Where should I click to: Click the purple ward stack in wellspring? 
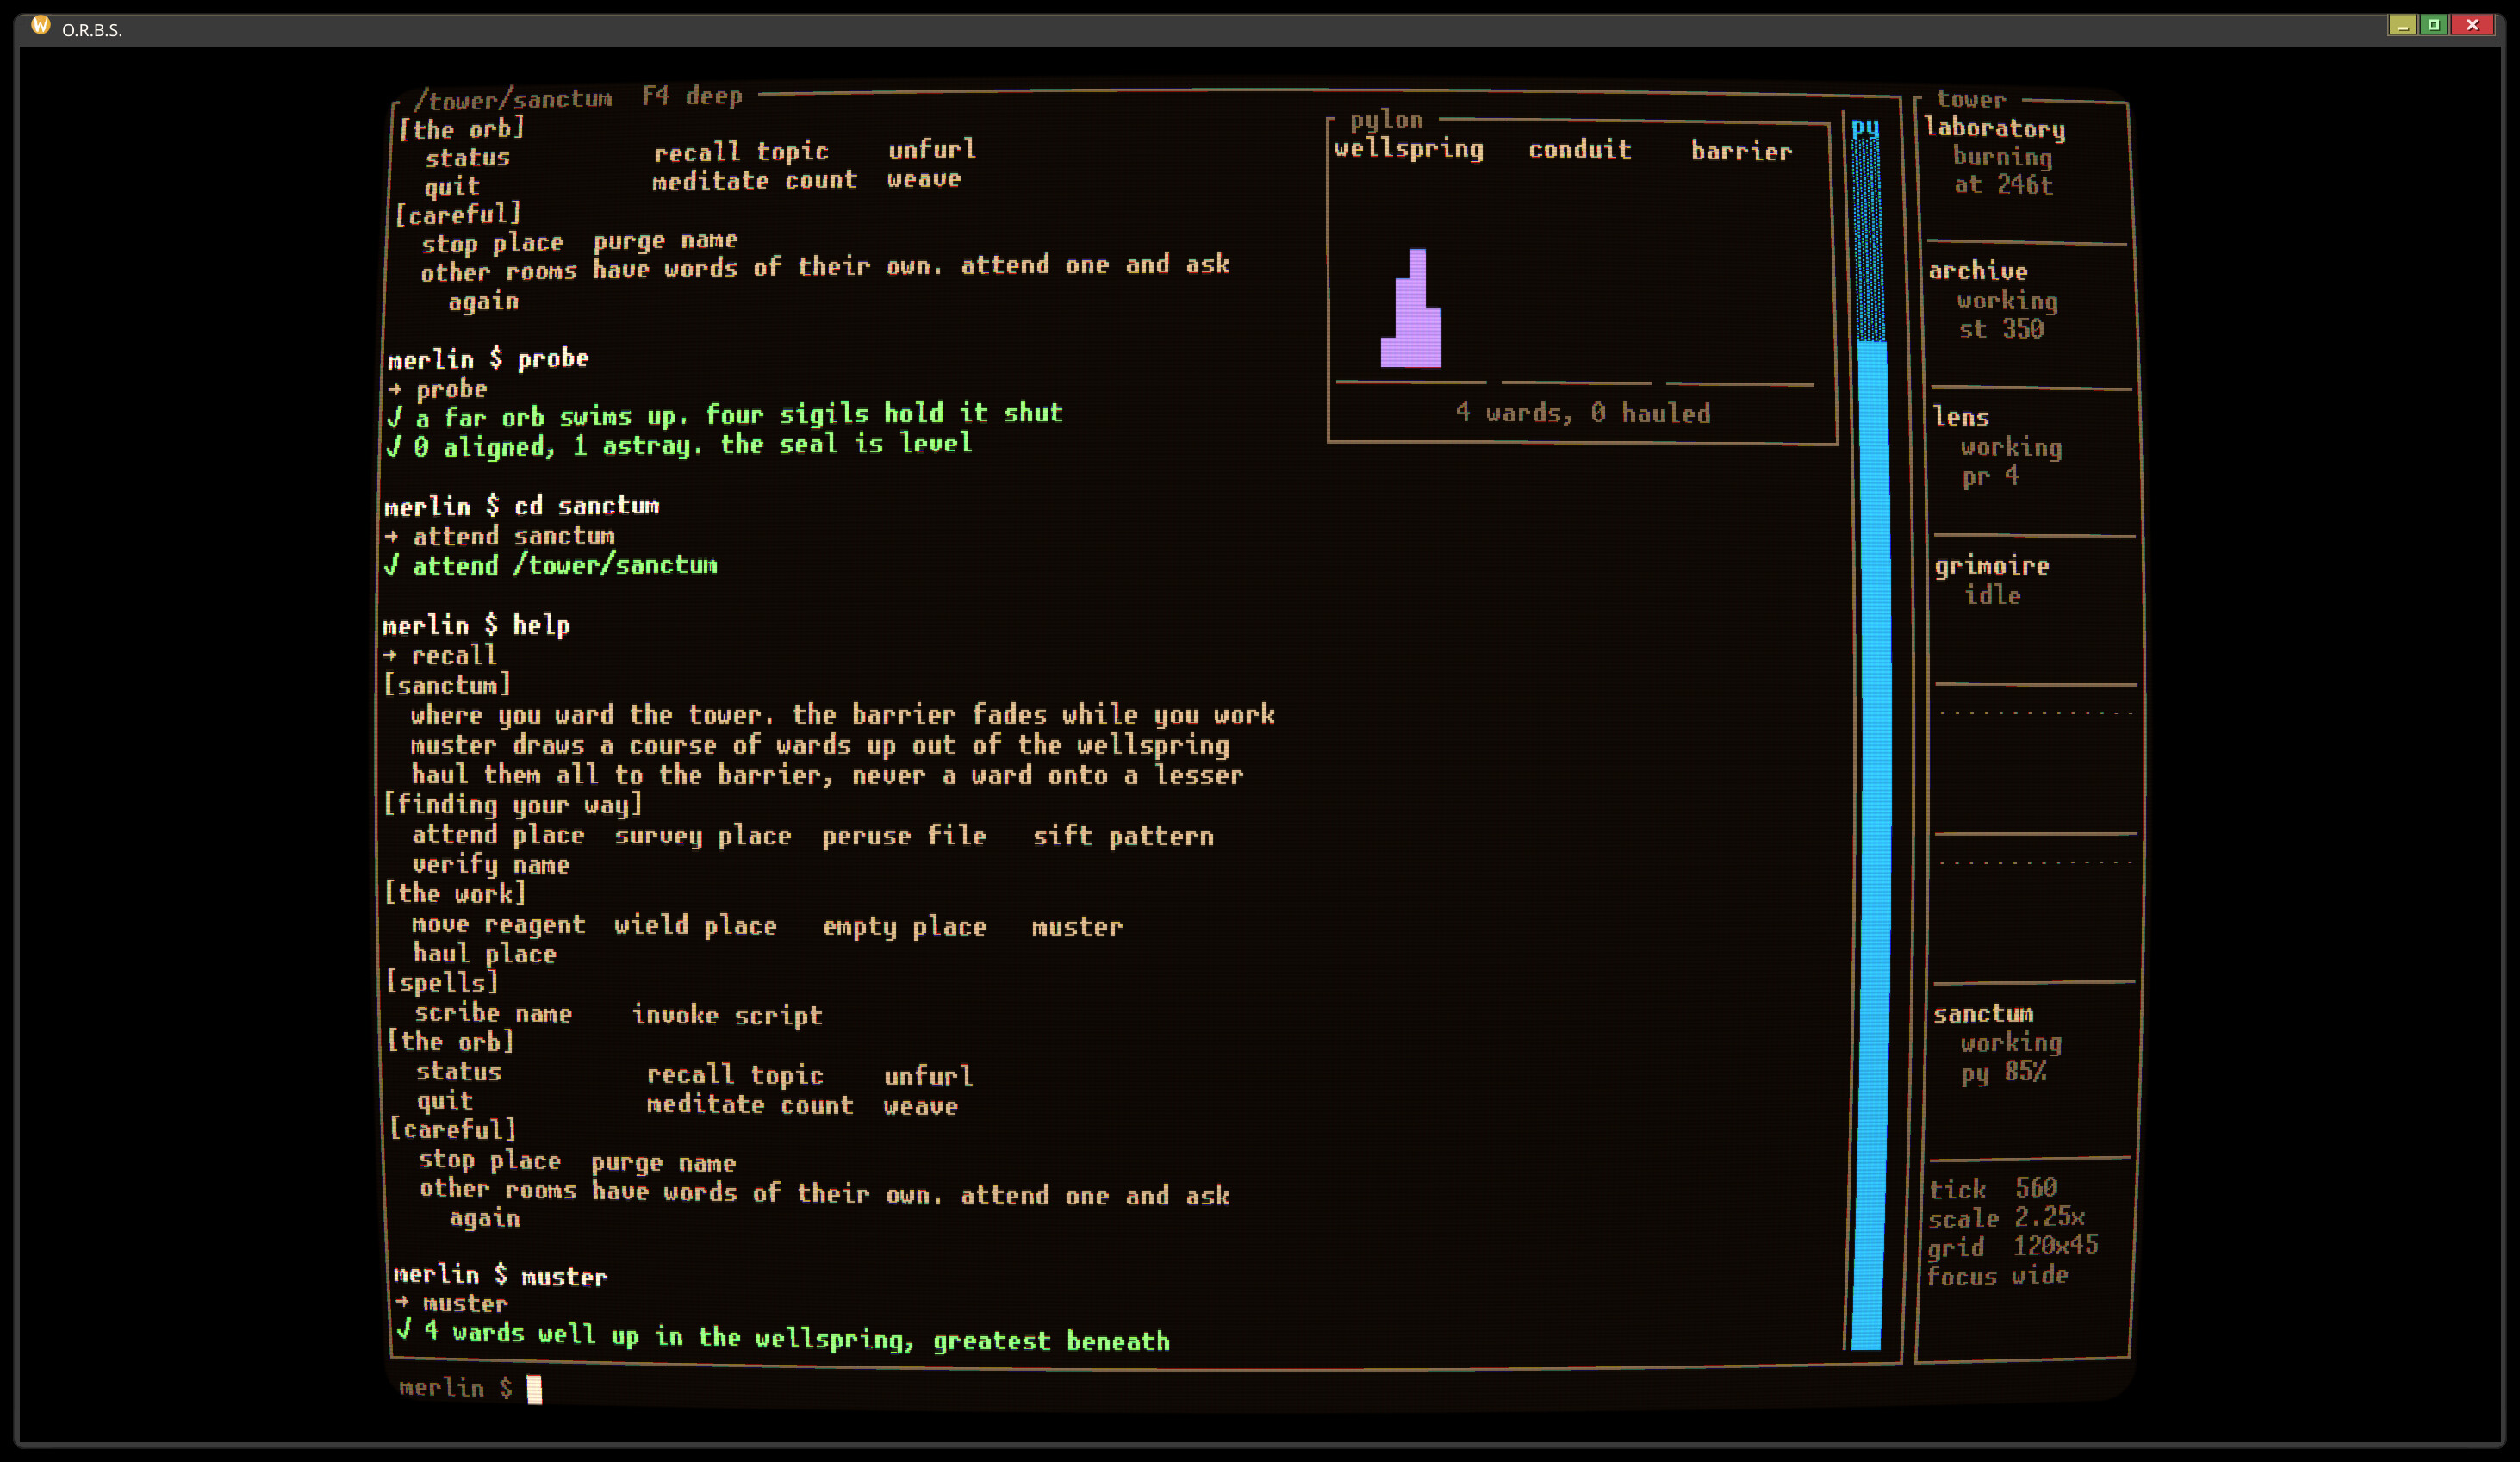1411,308
